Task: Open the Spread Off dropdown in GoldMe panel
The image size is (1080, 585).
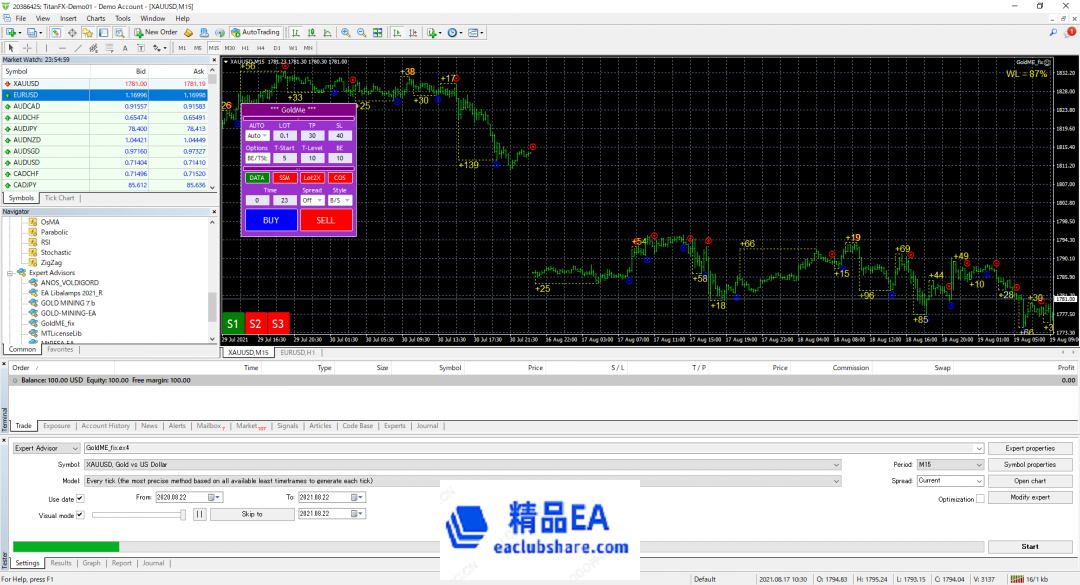Action: point(312,201)
